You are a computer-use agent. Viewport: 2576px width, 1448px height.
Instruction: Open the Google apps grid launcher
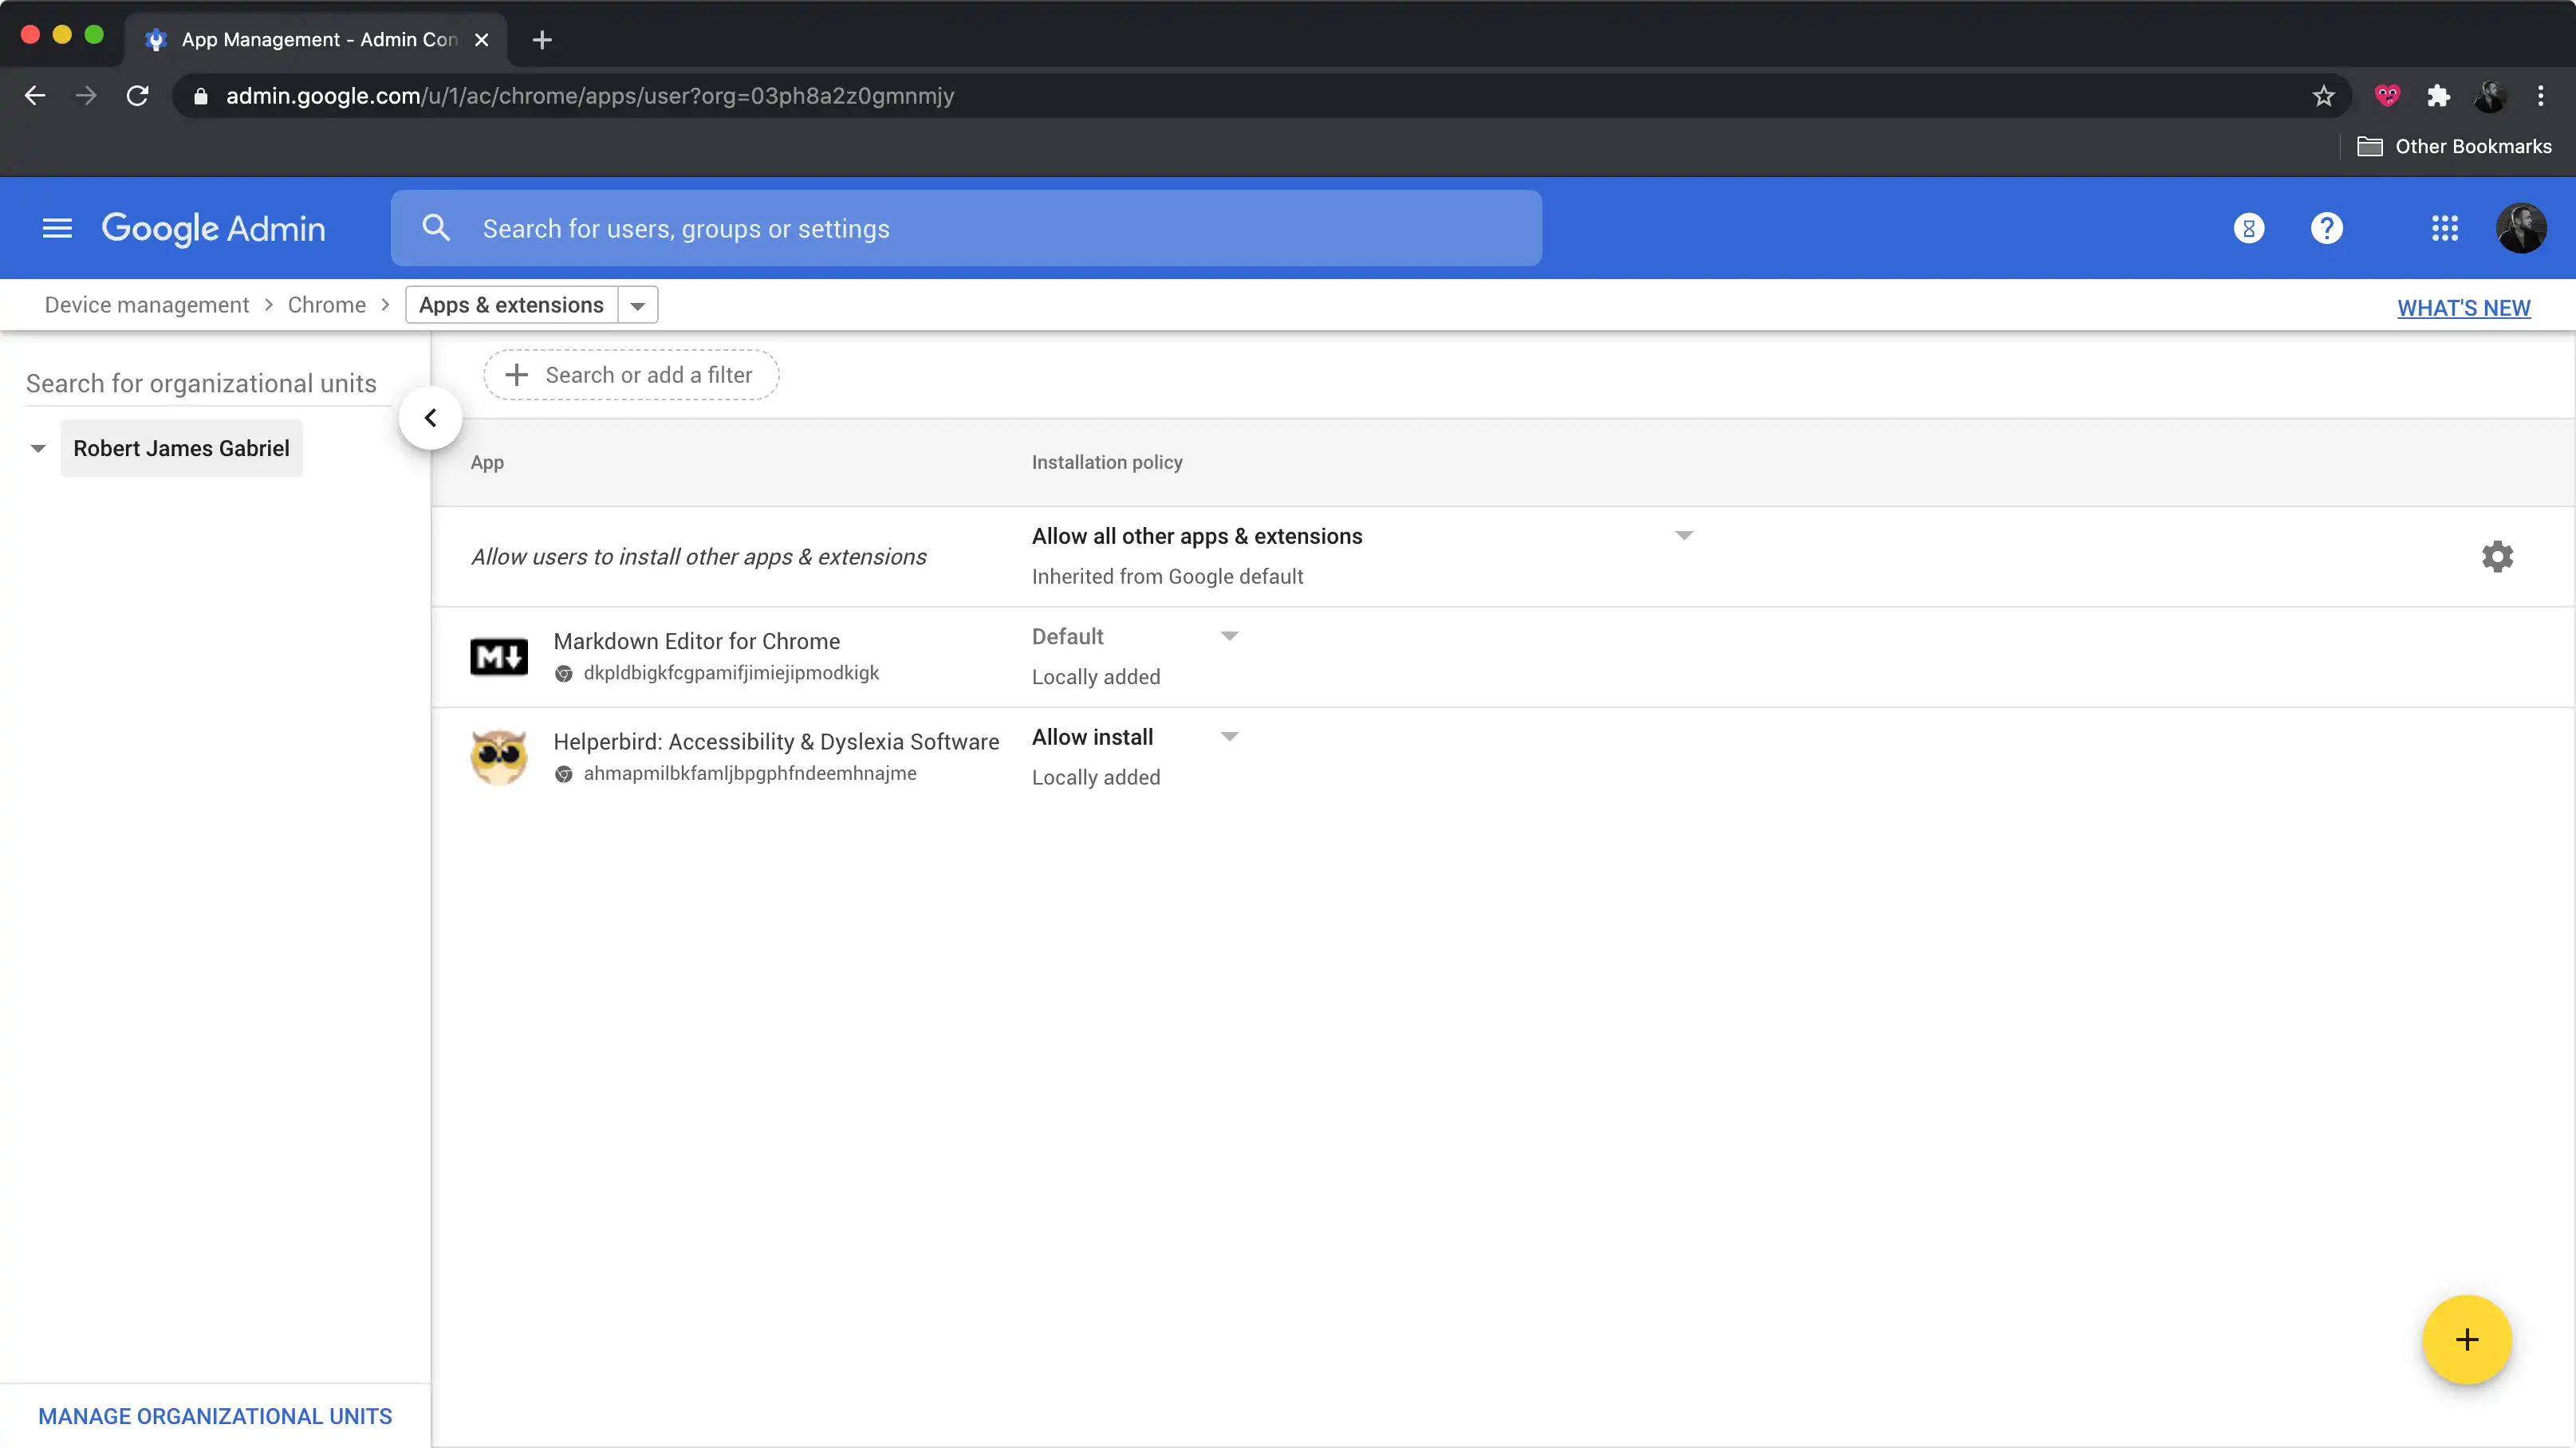2445,228
